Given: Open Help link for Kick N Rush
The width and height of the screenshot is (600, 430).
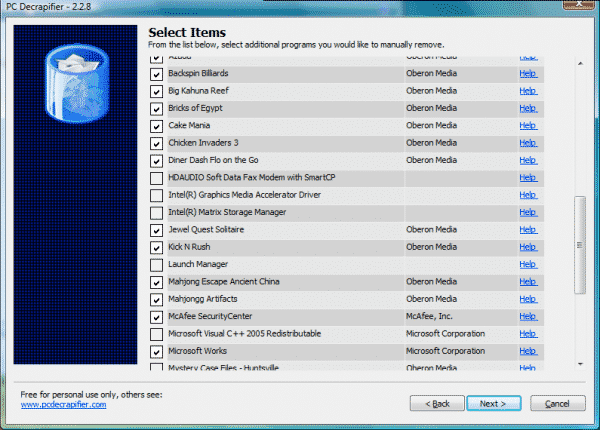Looking at the screenshot, I should tap(527, 247).
